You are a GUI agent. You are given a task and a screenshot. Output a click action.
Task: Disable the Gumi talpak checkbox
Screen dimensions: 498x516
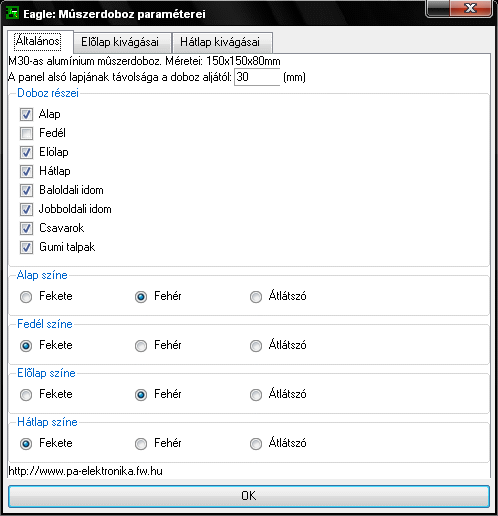point(26,247)
